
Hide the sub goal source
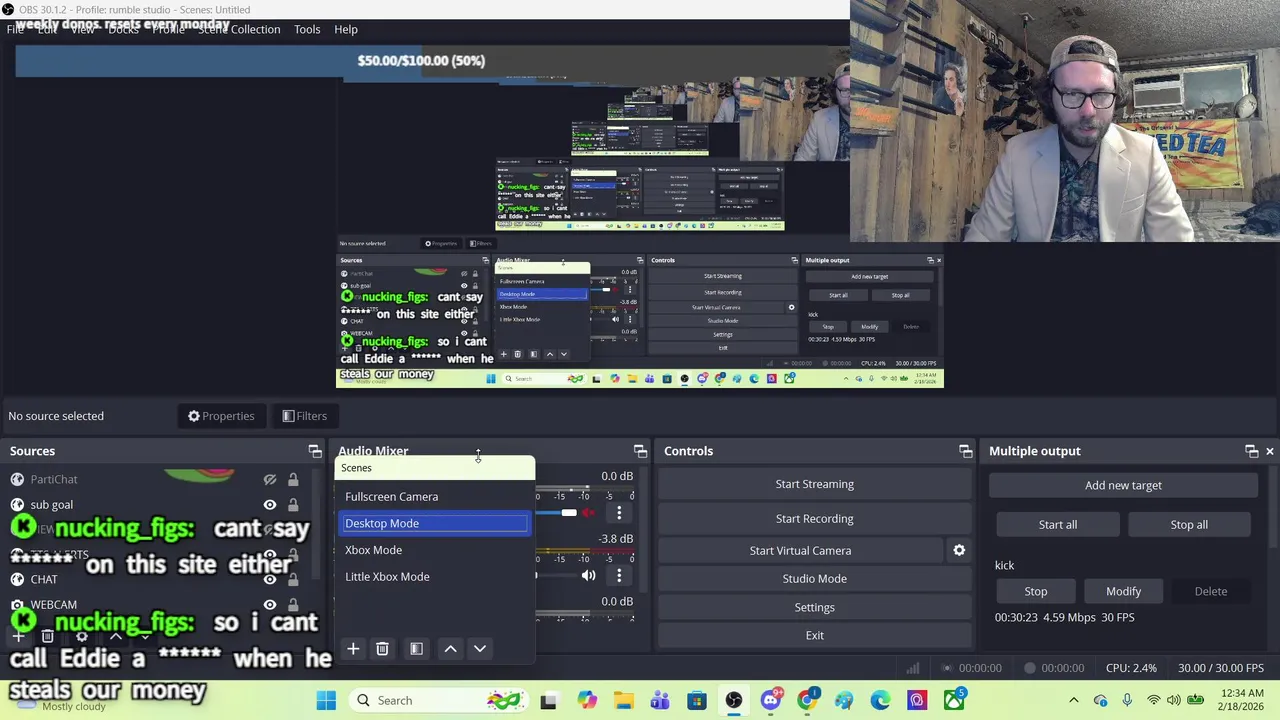(x=269, y=504)
